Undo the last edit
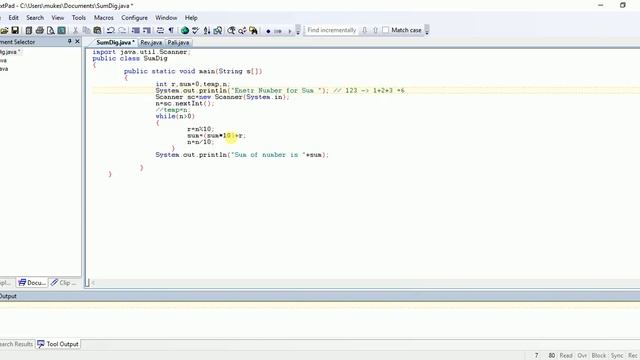 (x=111, y=30)
